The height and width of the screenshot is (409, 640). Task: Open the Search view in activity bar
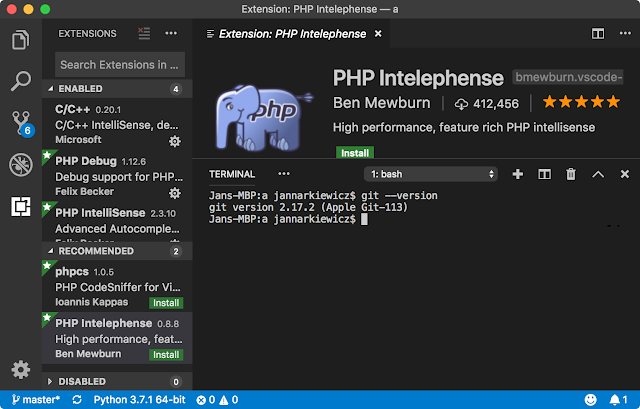(x=20, y=81)
